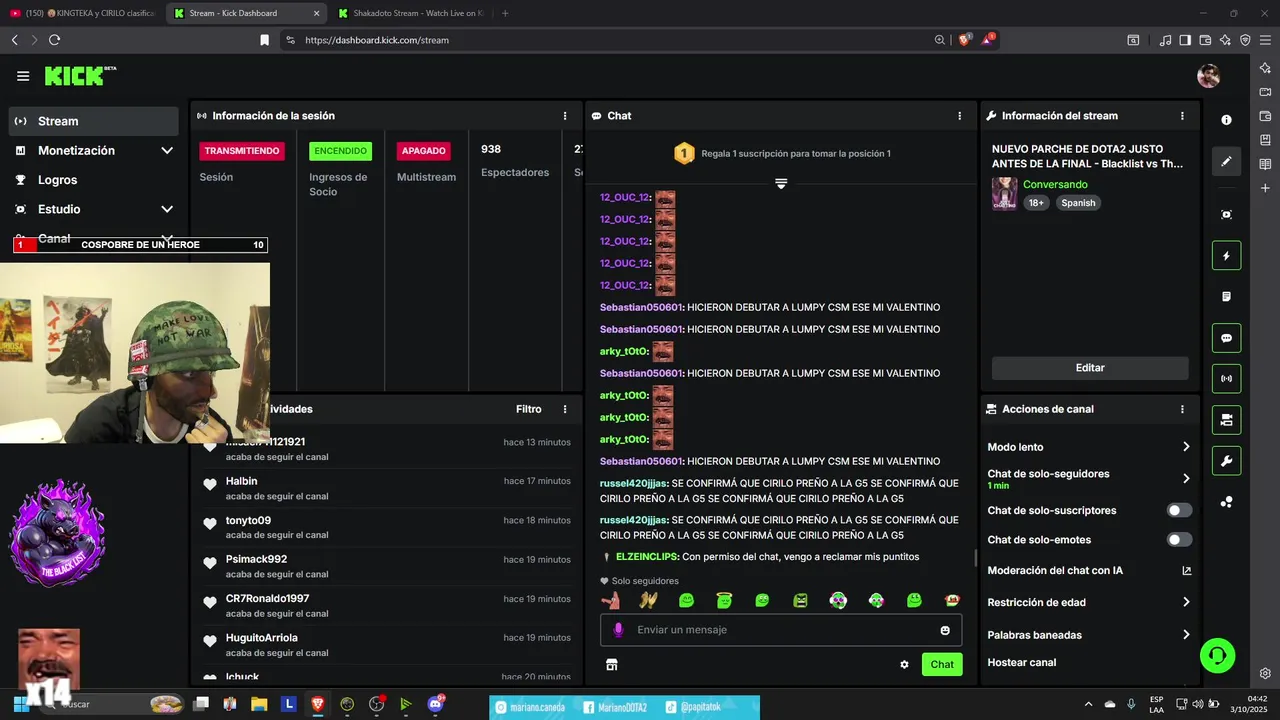Collapse the gift leaderboard arrow in chat
The height and width of the screenshot is (720, 1280).
tap(781, 184)
